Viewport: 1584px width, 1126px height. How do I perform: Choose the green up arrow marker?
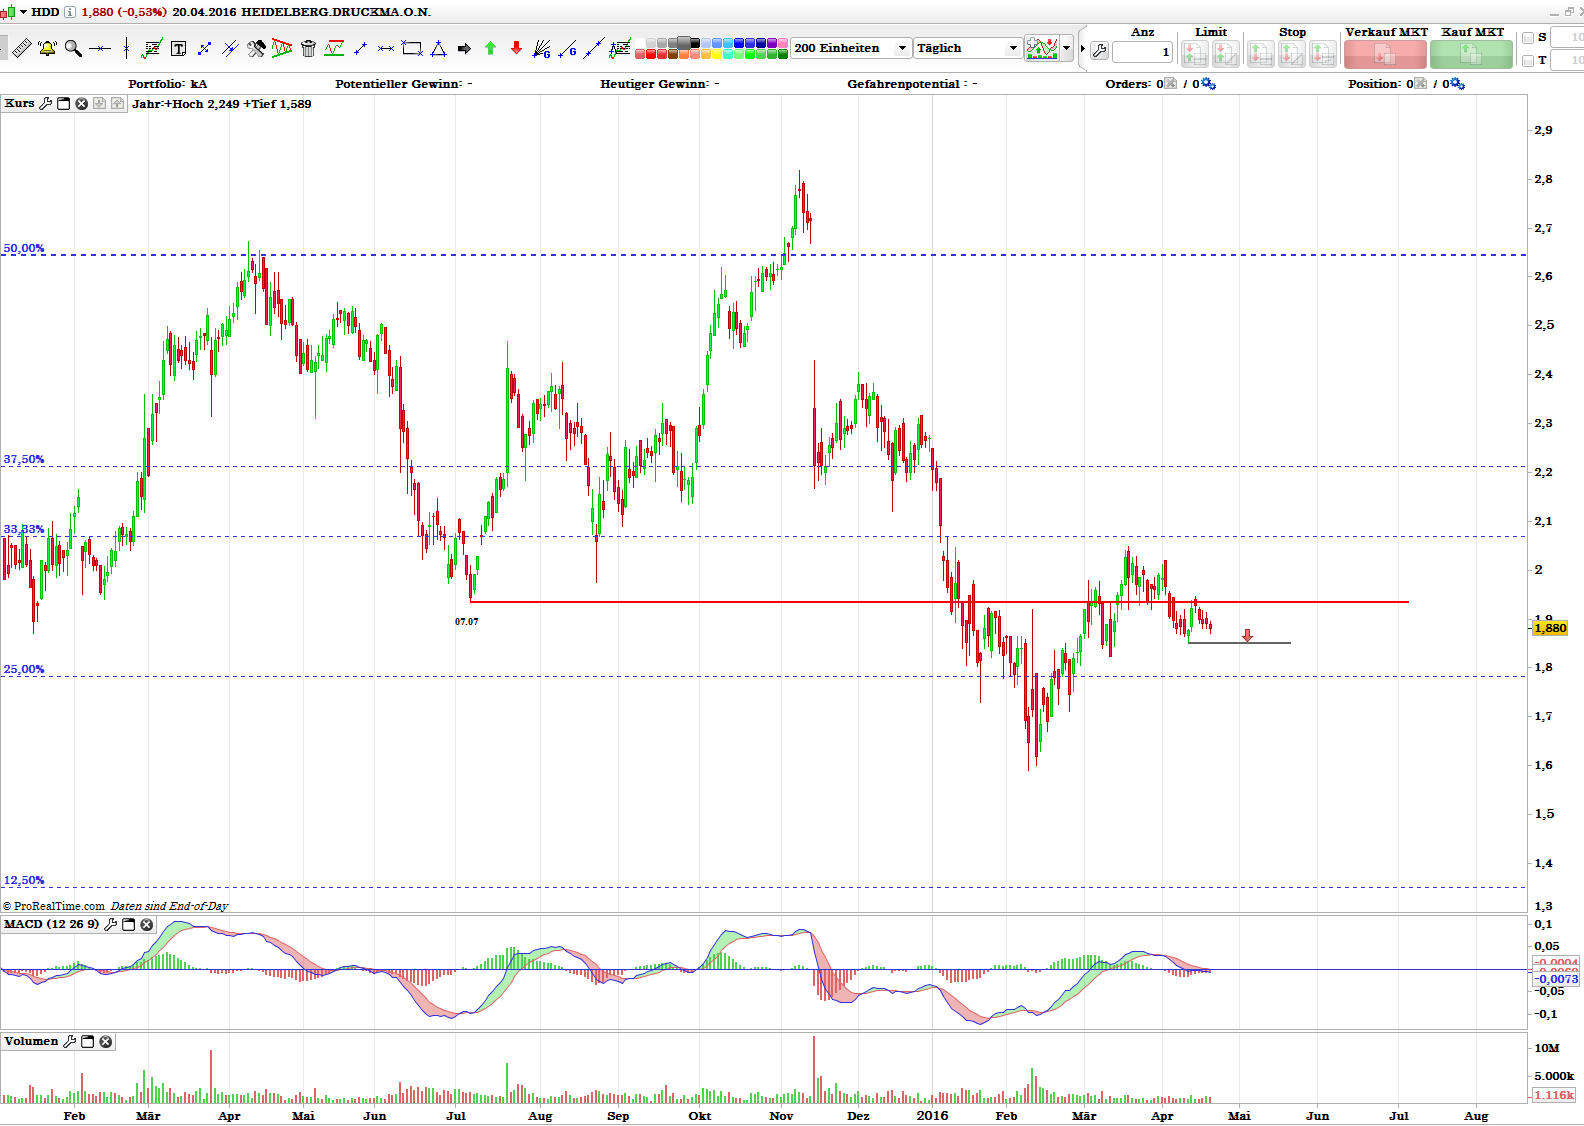click(x=490, y=48)
